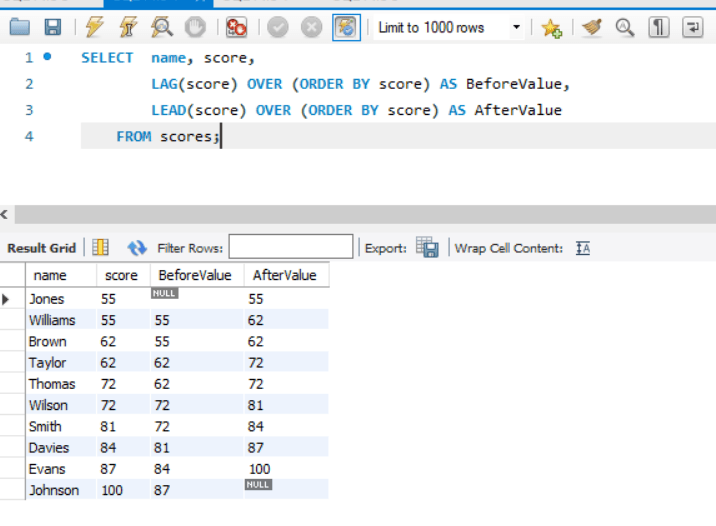Viewport: 716px width, 526px height.
Task: Toggle Wrap Cell Content icon
Action: point(583,248)
